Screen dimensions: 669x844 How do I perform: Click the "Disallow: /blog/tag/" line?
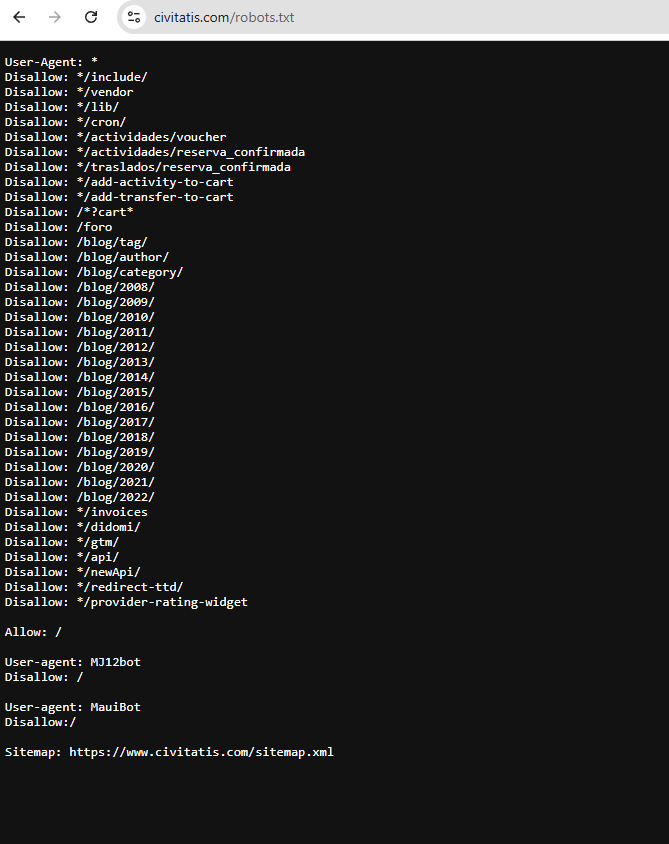pos(76,242)
